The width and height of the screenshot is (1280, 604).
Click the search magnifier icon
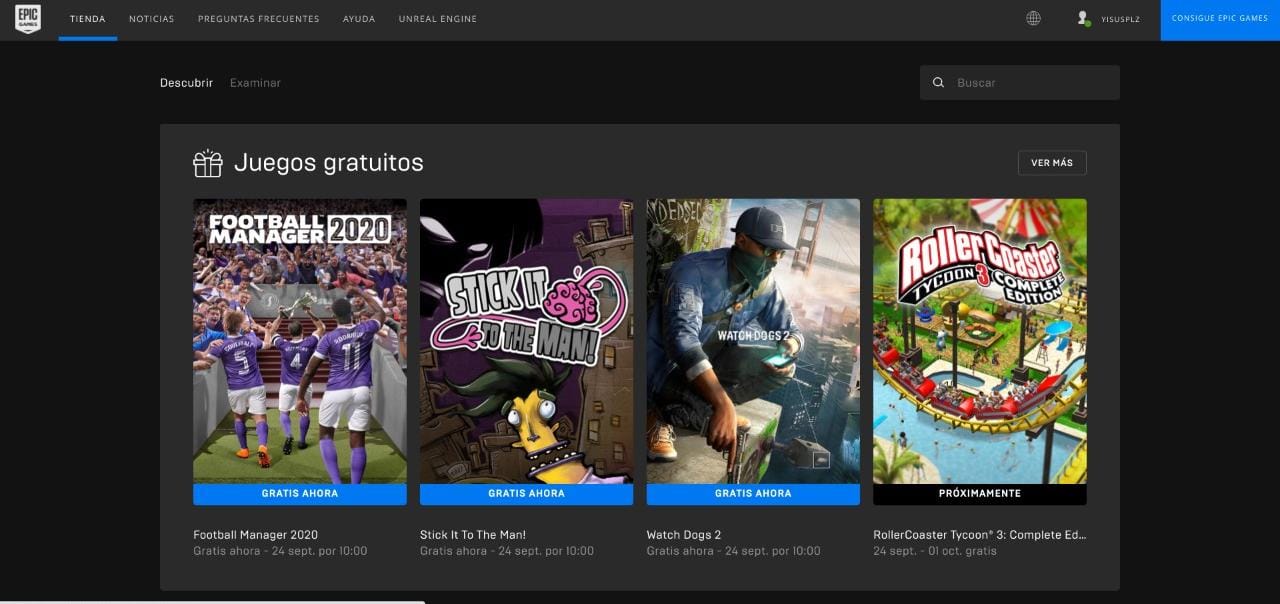(x=938, y=83)
